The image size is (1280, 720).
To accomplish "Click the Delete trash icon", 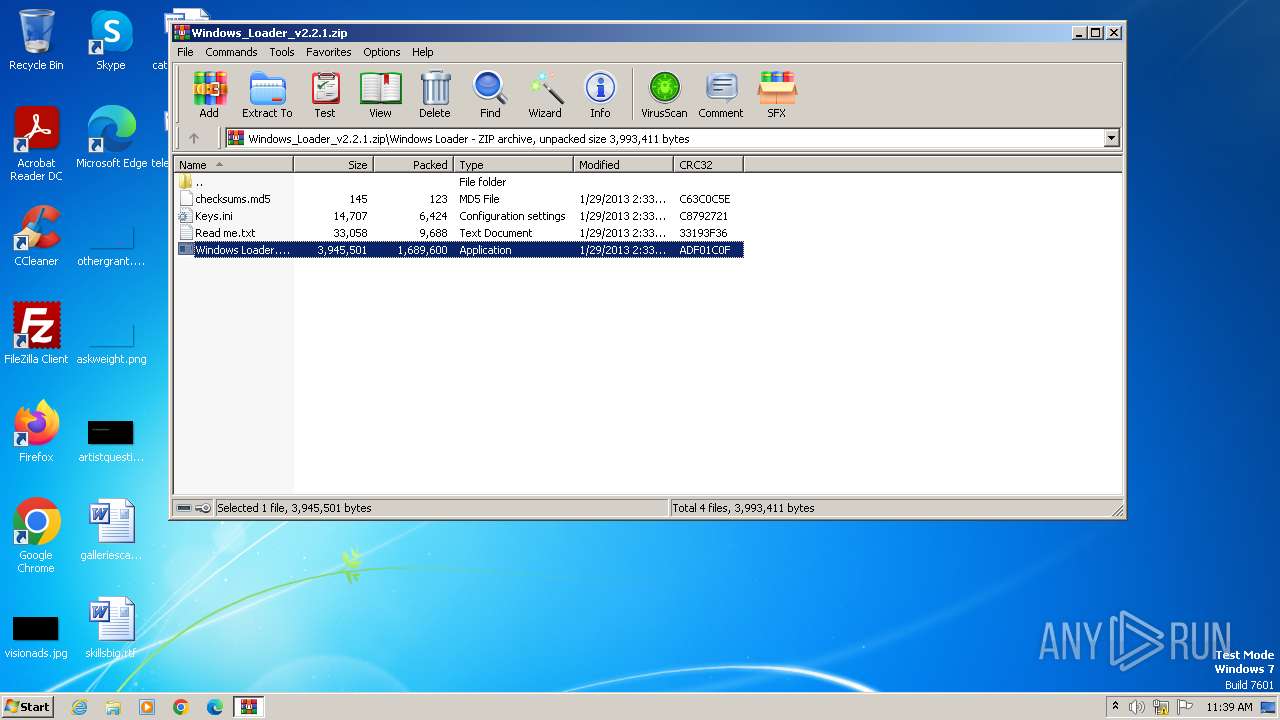I will point(435,95).
